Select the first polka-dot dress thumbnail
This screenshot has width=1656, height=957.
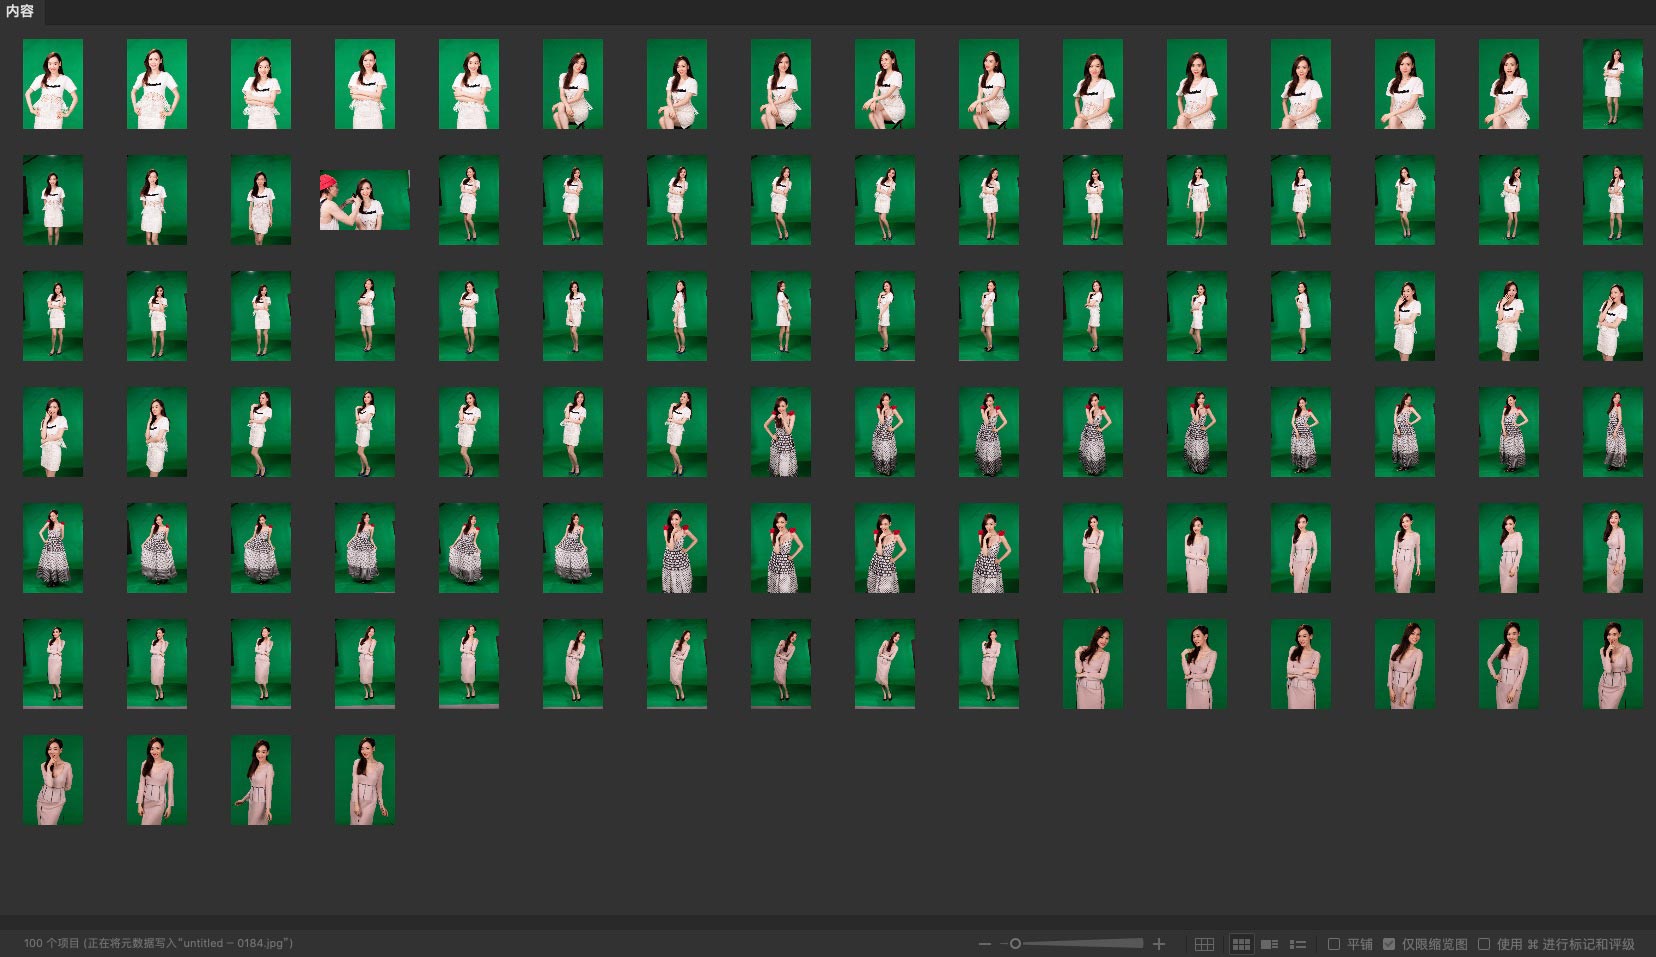(781, 432)
